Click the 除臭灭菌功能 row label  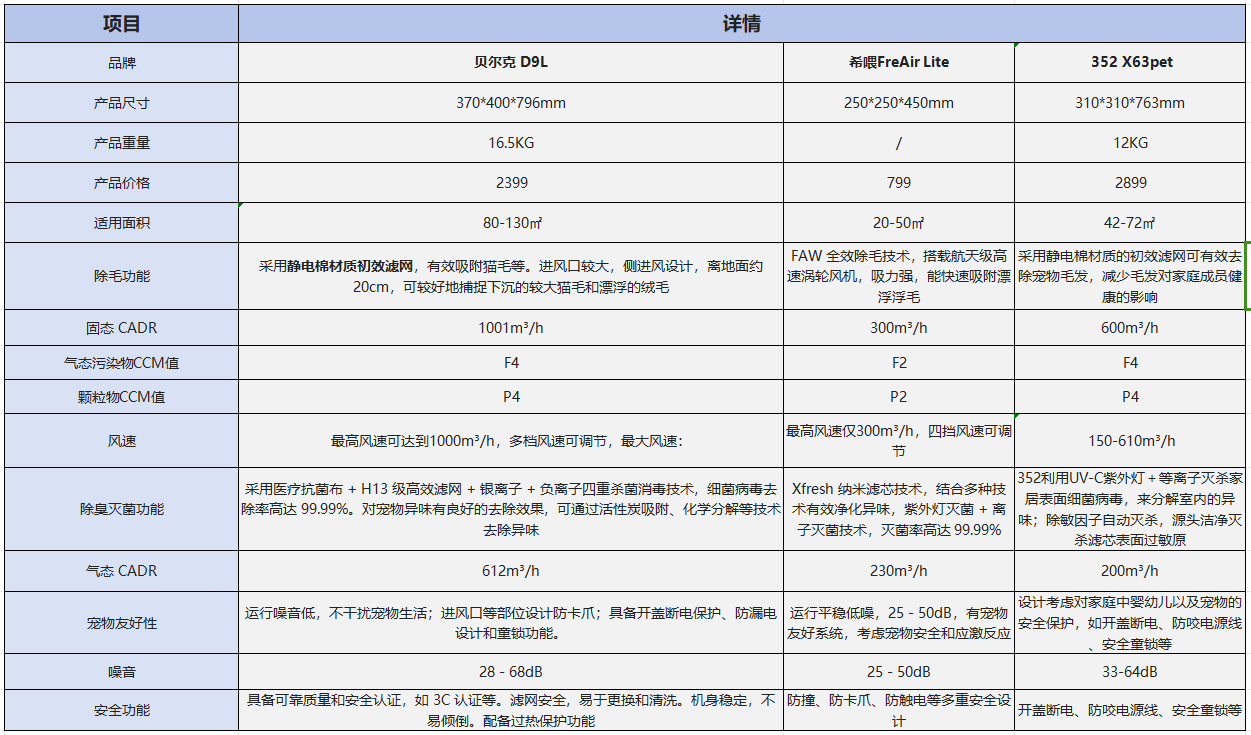[121, 509]
